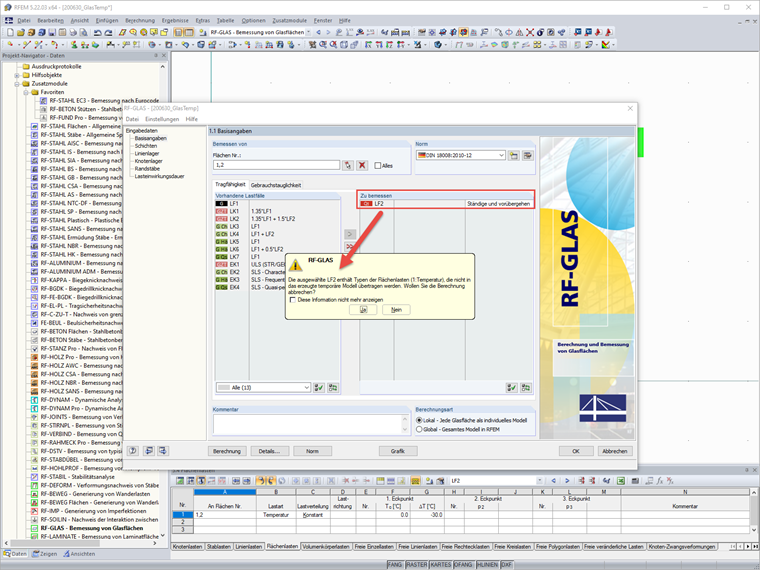Switch to the Freie Polygonlasten table tab
This screenshot has width=760, height=570.
click(x=557, y=547)
